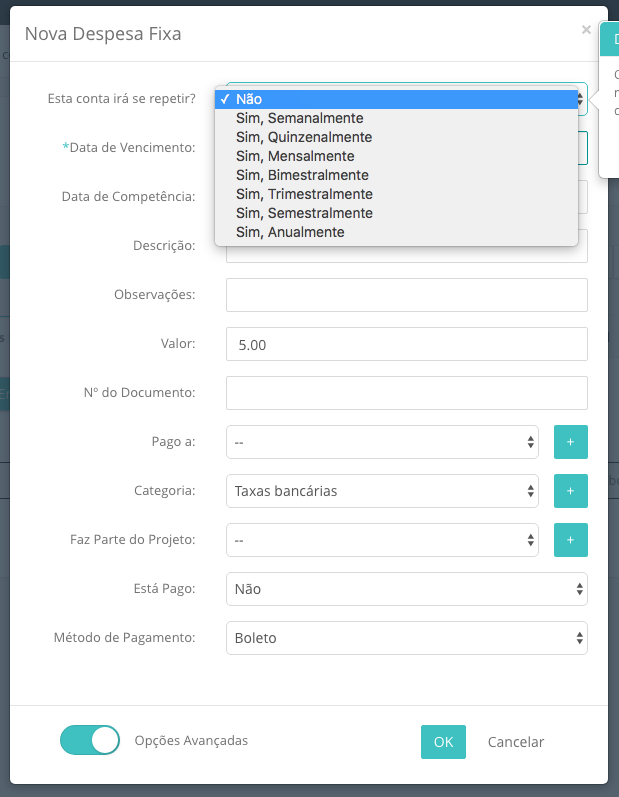The height and width of the screenshot is (797, 619).
Task: Expand the Está Pago dropdown
Action: pyautogui.click(x=407, y=589)
